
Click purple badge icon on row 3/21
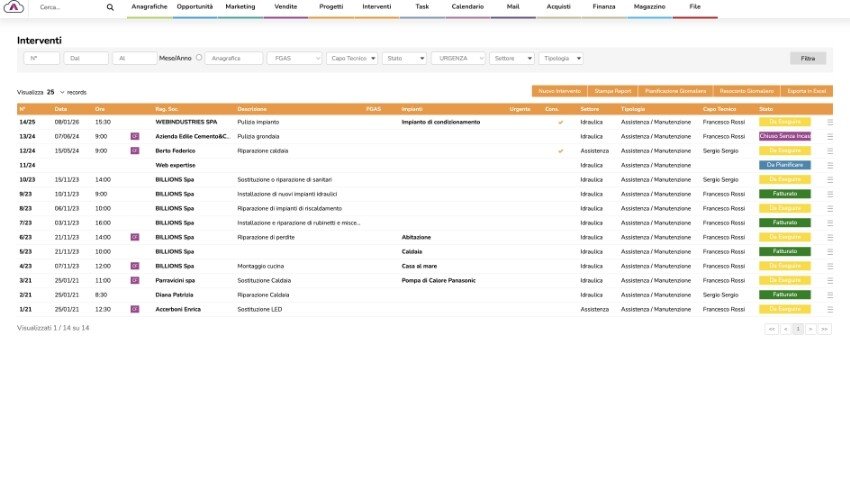134,281
